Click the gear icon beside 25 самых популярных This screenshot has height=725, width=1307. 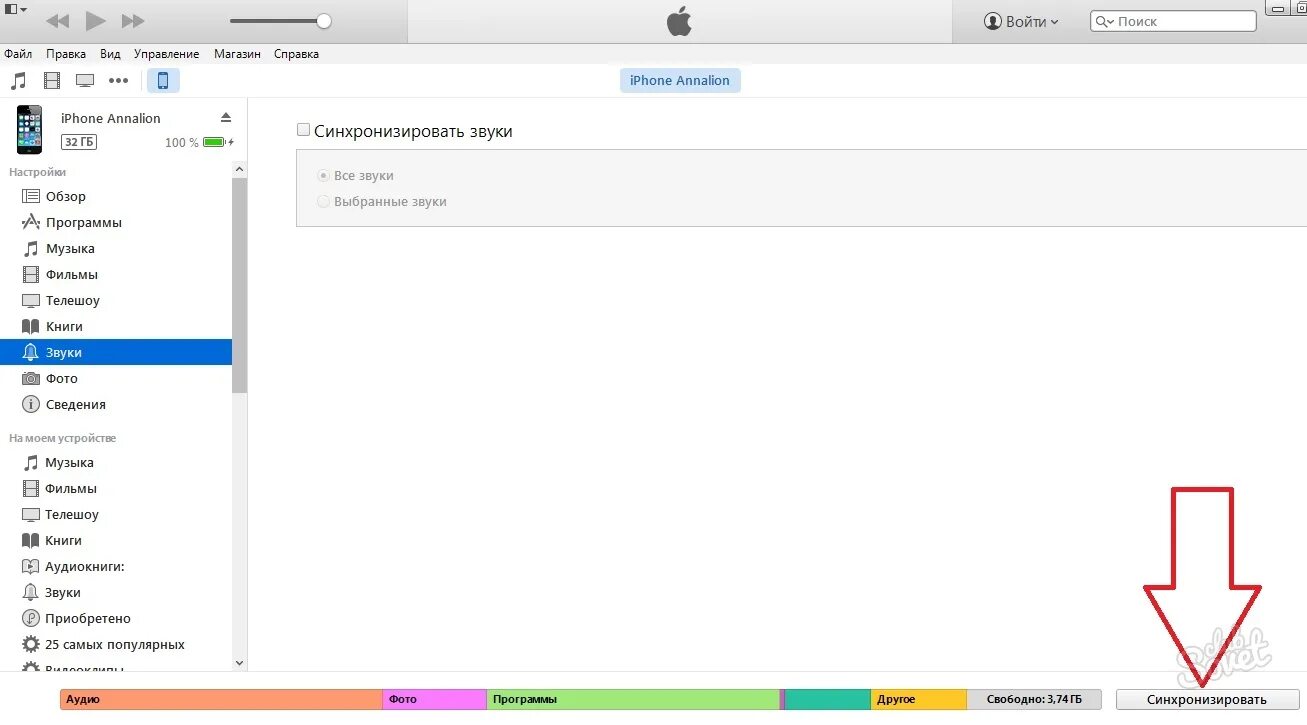[x=31, y=644]
